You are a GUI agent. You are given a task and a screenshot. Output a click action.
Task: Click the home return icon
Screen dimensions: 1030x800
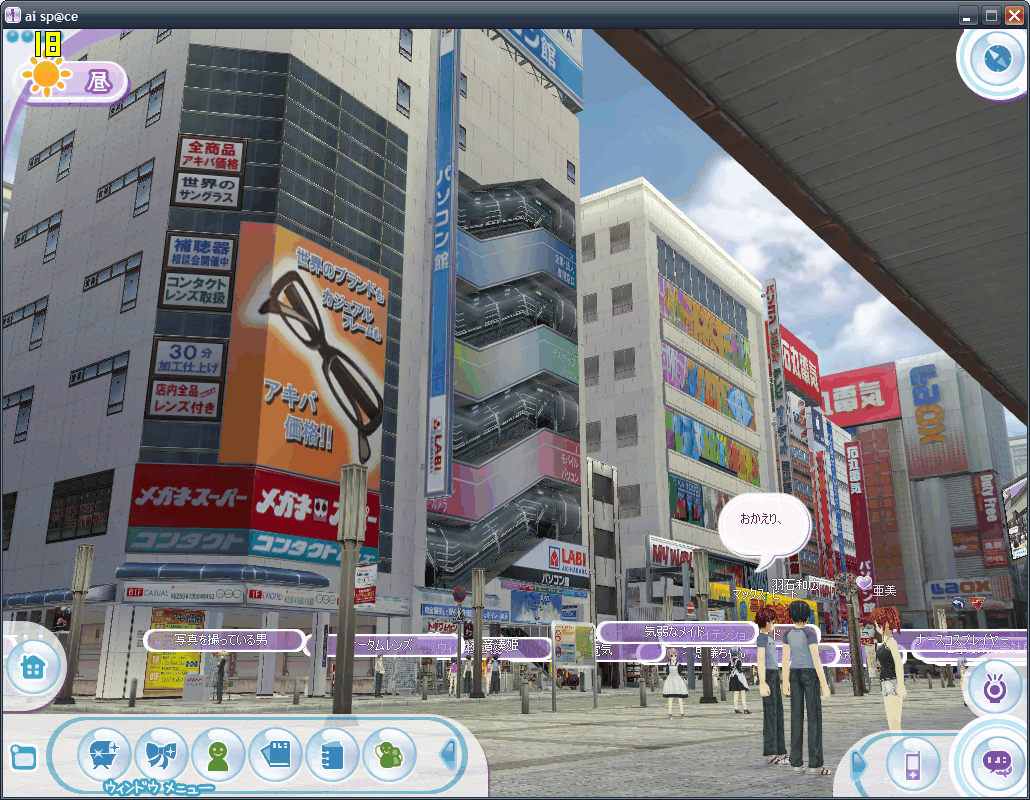[32, 667]
